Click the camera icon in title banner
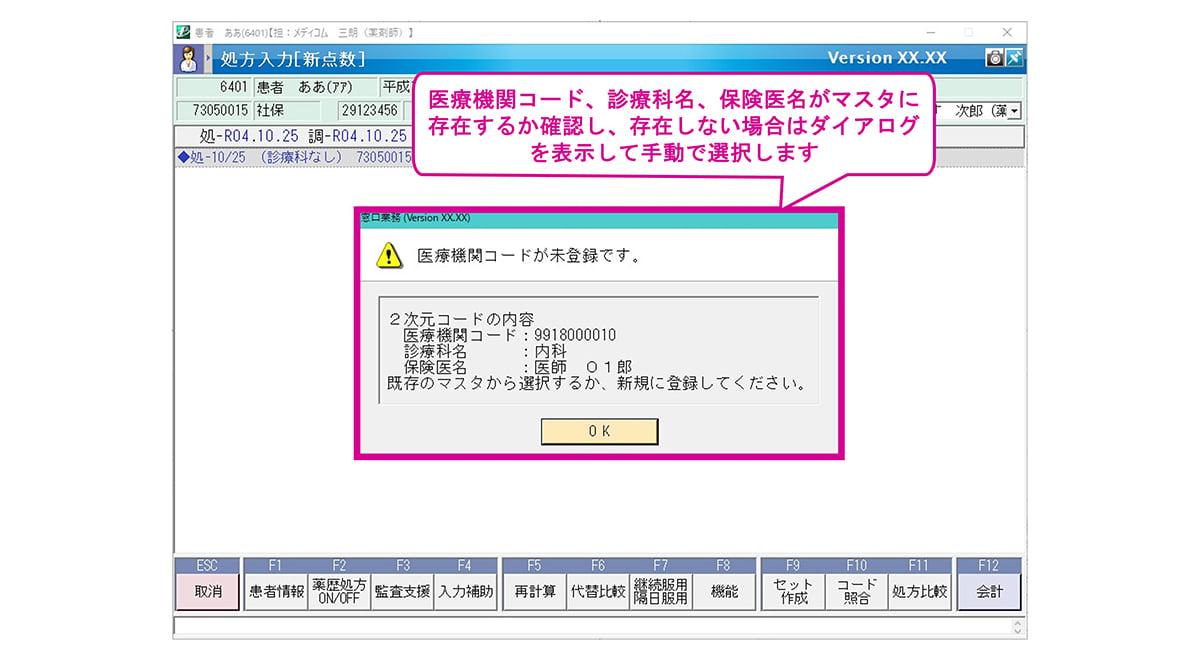1200x660 pixels. 994,58
